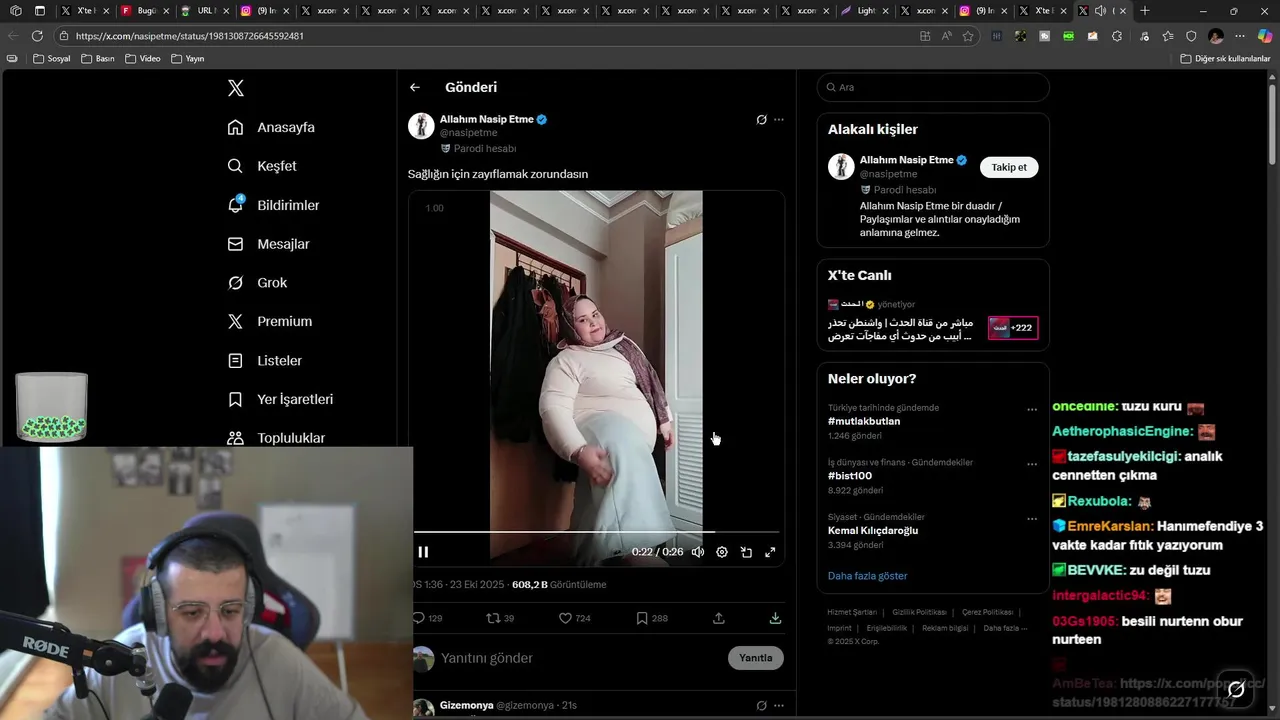Open Çerez Politikası footer link

coord(987,612)
